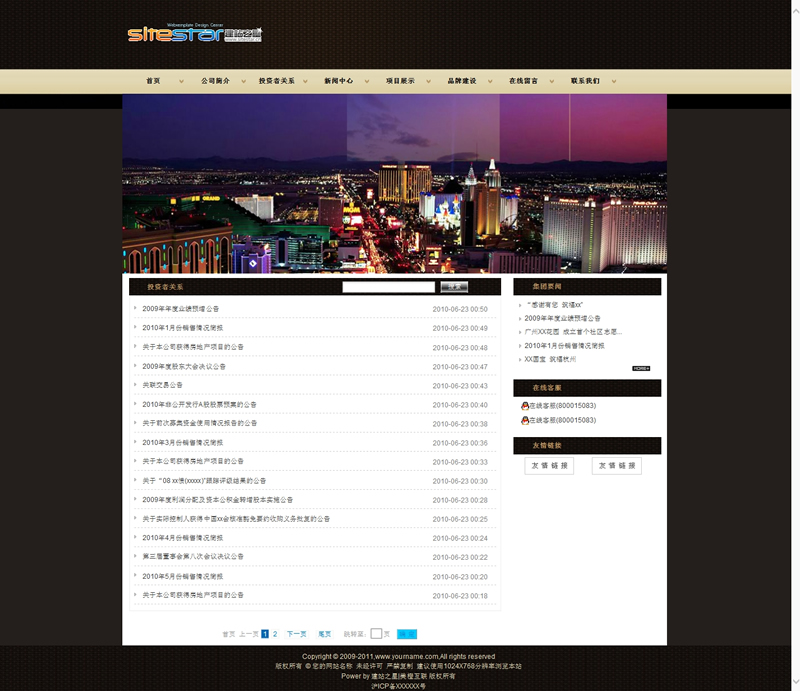
Task: Click the first 在线客服 QQ penguin icon
Action: click(525, 406)
